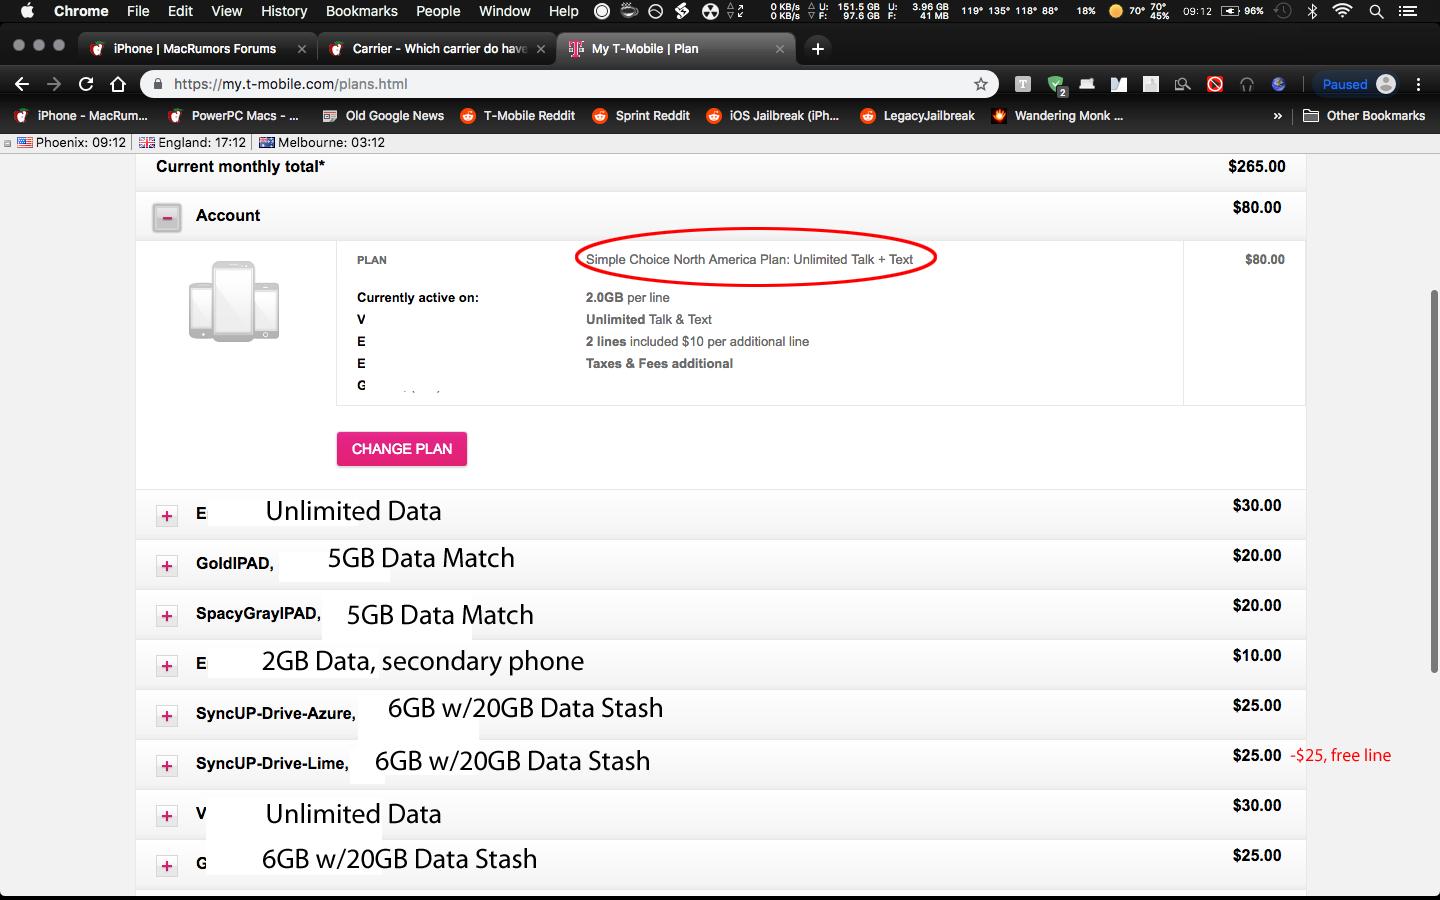The width and height of the screenshot is (1440, 900).
Task: Open the 'T' extension icon in toolbar
Action: click(x=1023, y=84)
